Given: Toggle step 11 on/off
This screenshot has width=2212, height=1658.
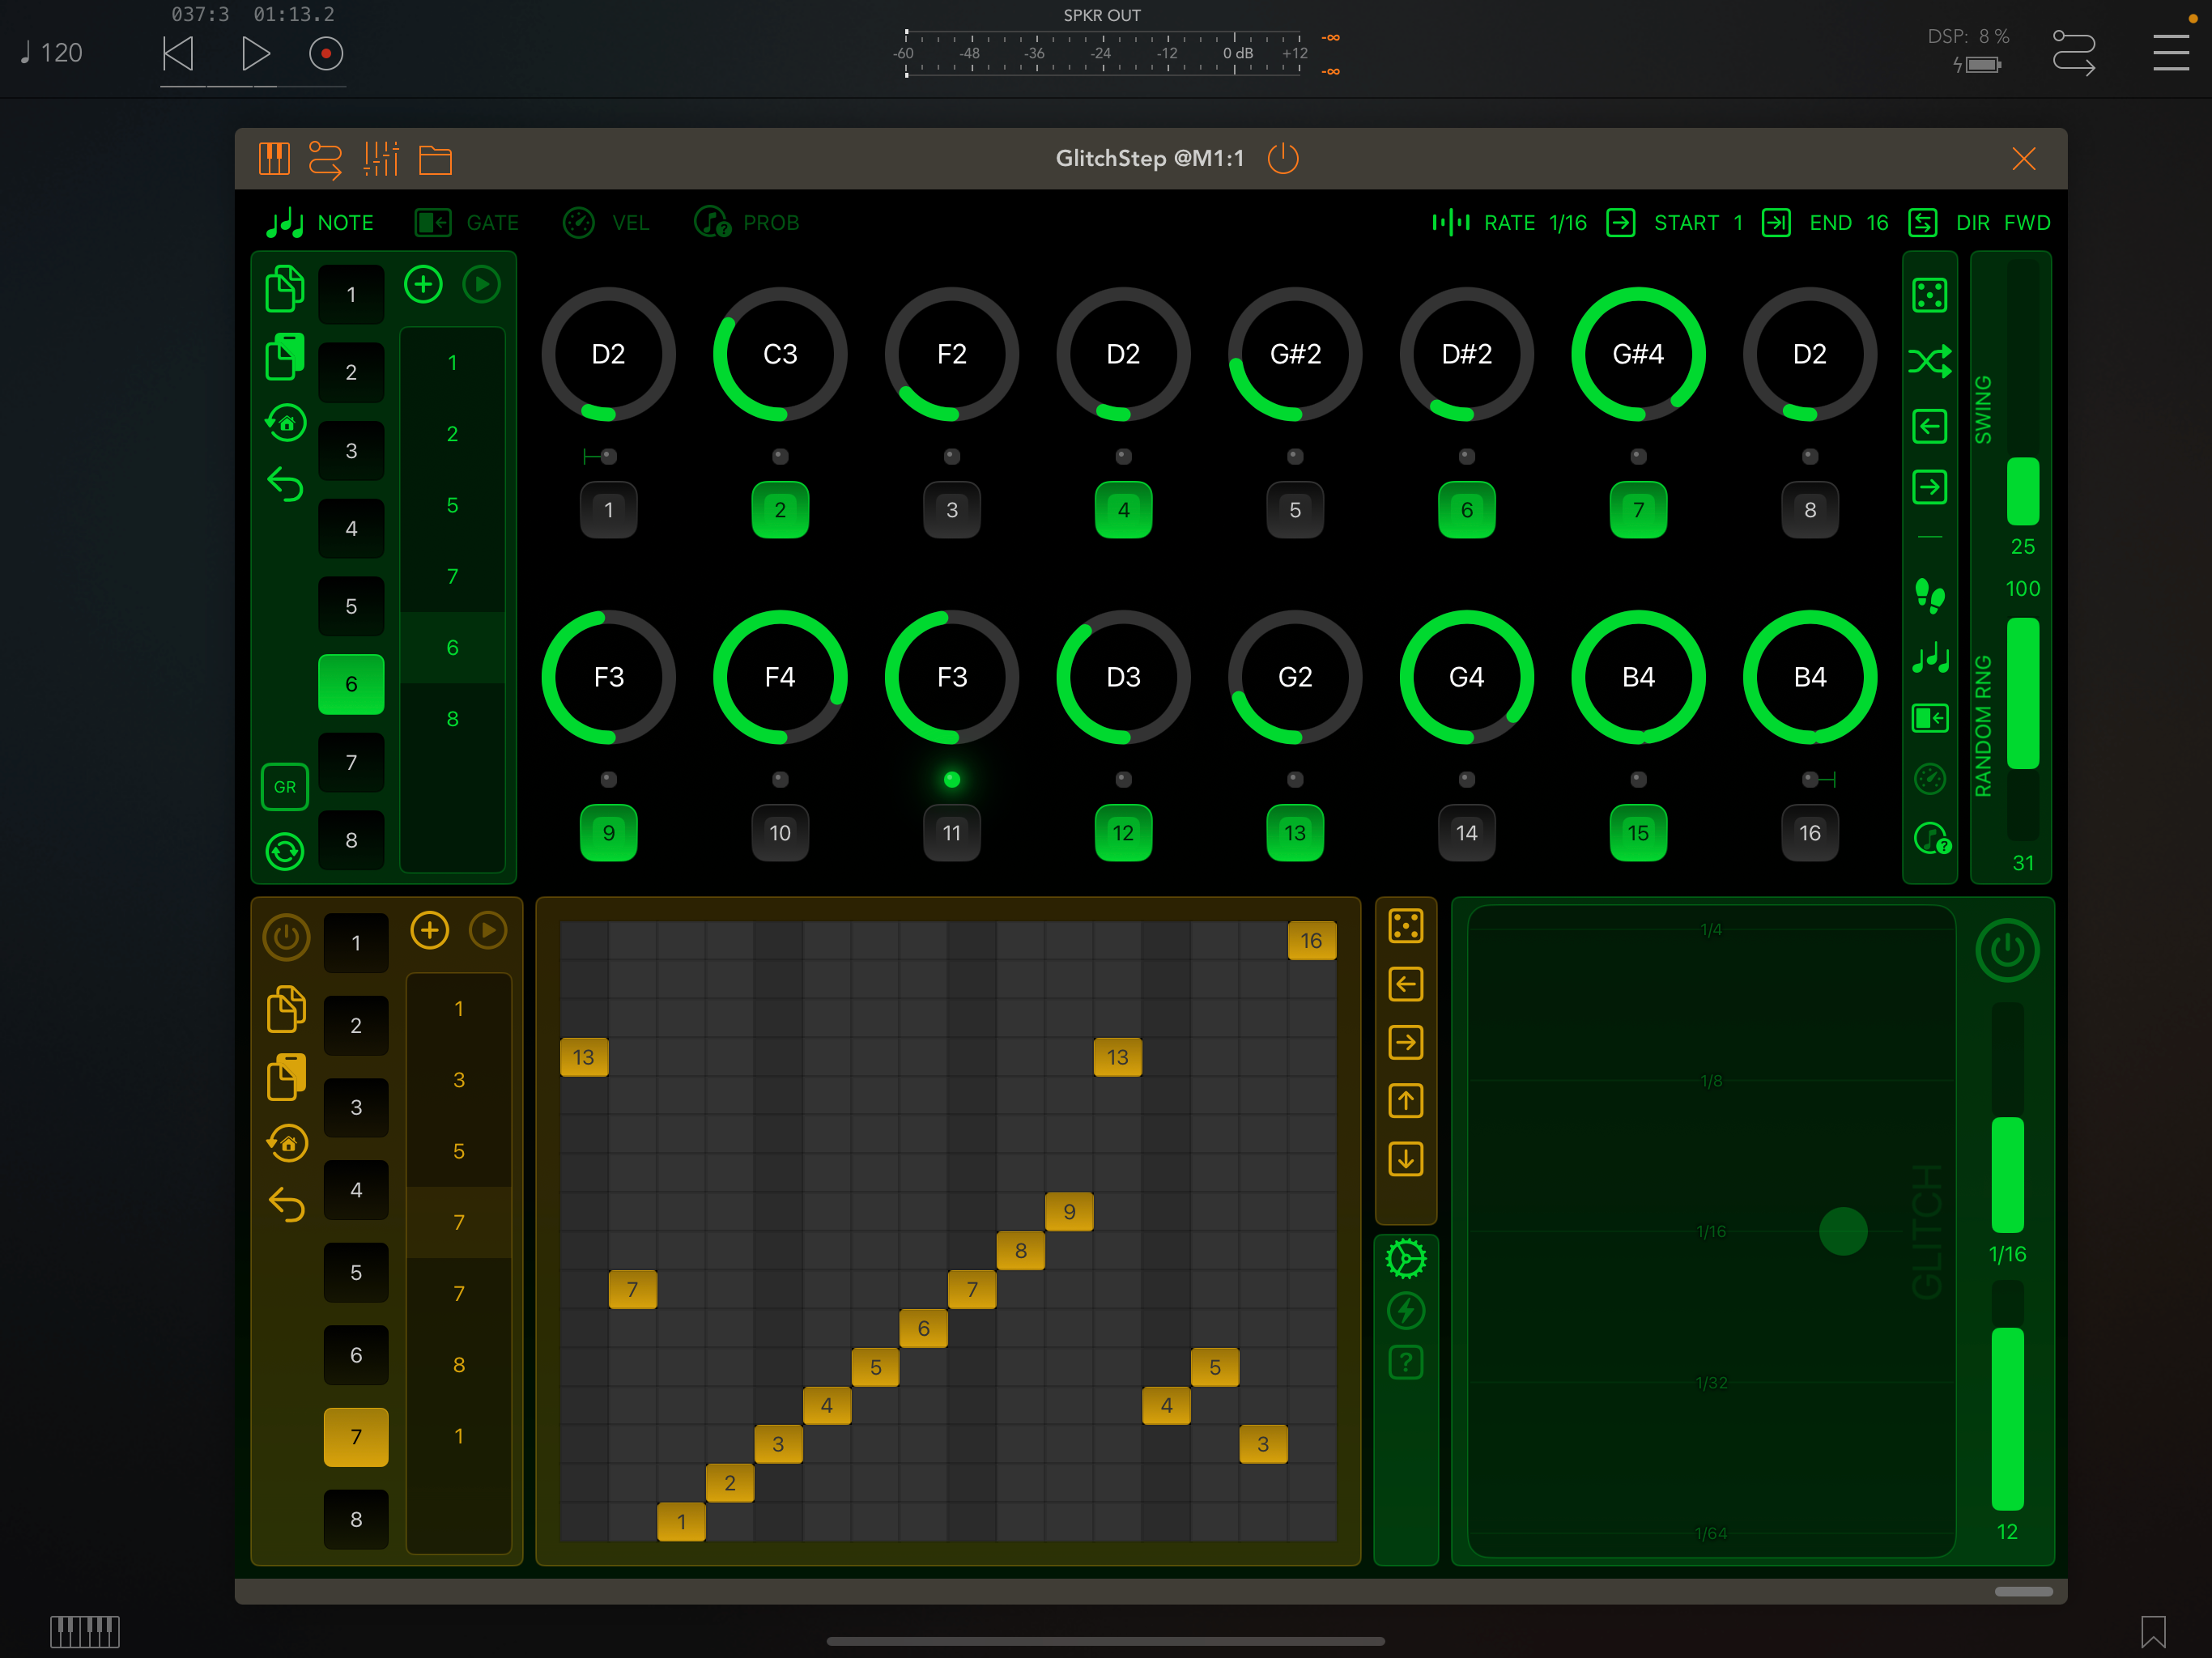Looking at the screenshot, I should [x=952, y=833].
